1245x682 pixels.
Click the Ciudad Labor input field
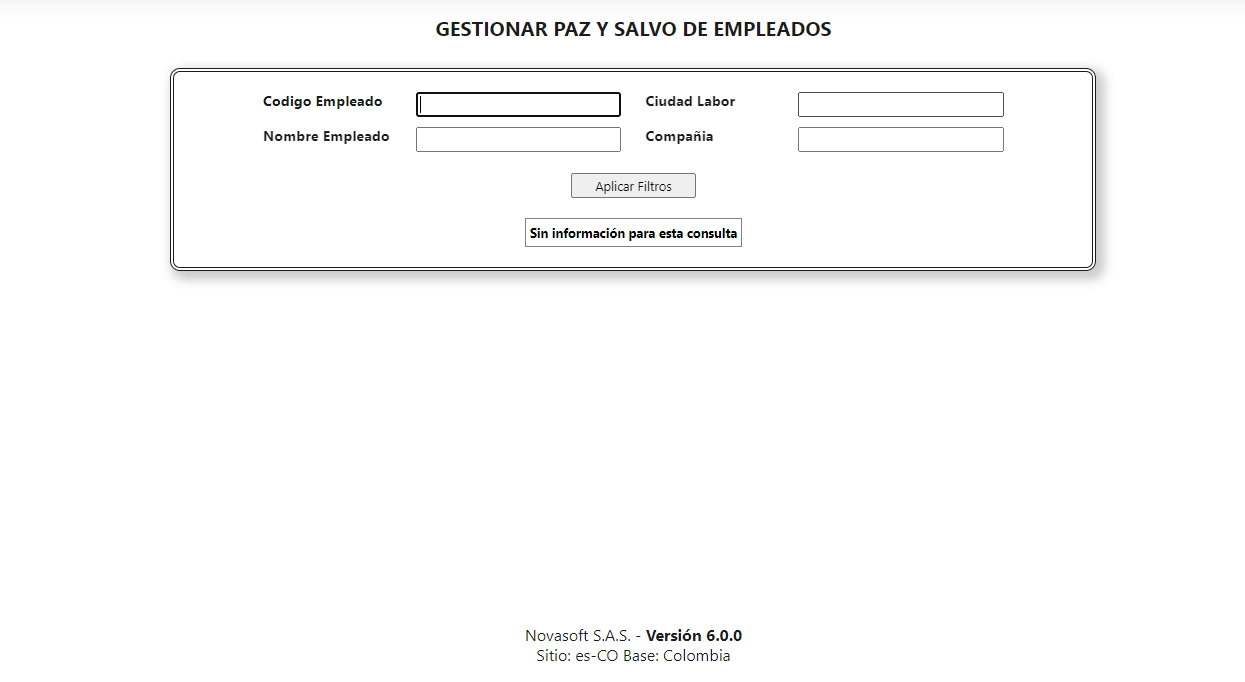[x=899, y=103]
